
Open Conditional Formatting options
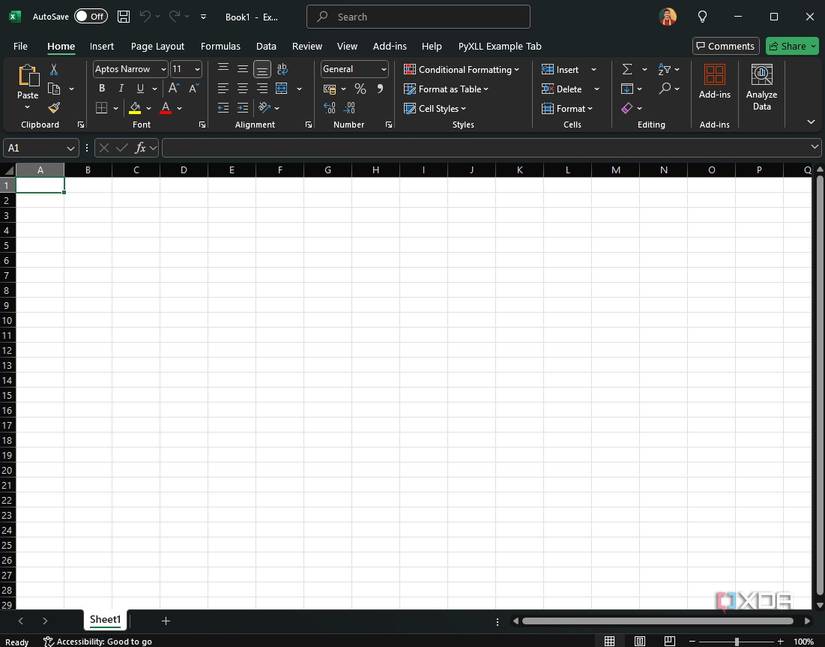tap(462, 69)
